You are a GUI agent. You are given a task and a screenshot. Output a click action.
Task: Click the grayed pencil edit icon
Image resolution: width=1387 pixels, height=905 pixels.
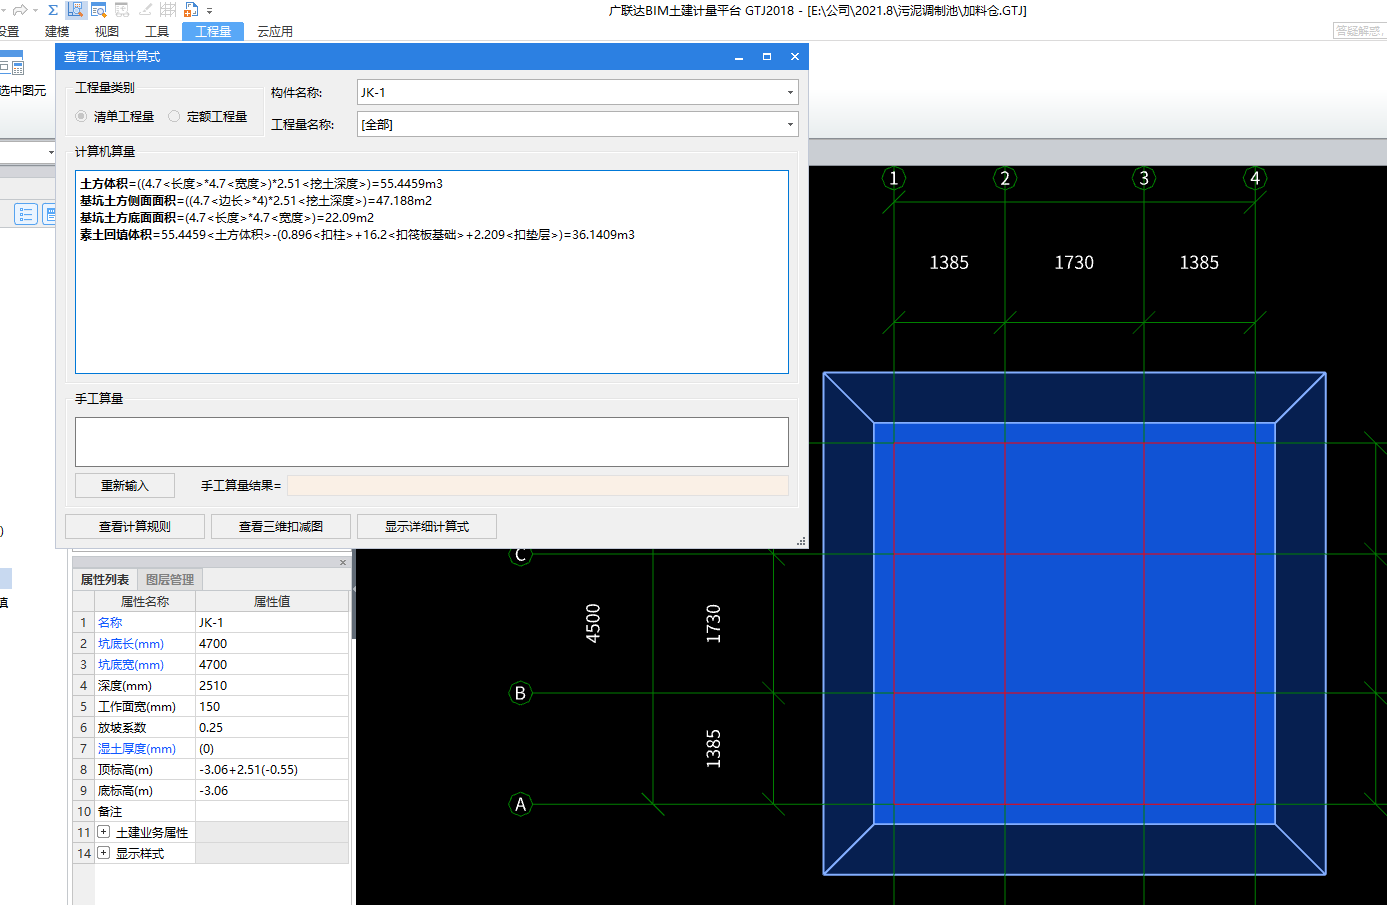click(146, 10)
